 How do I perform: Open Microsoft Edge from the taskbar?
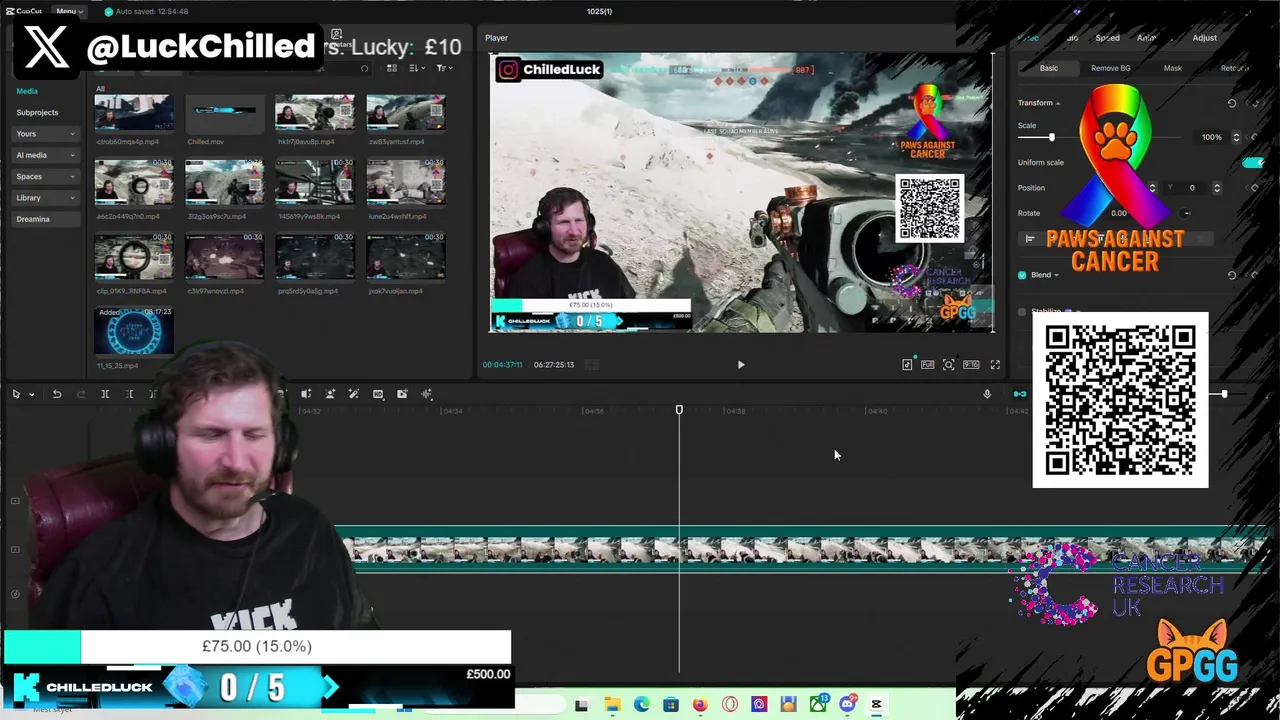[x=641, y=705]
